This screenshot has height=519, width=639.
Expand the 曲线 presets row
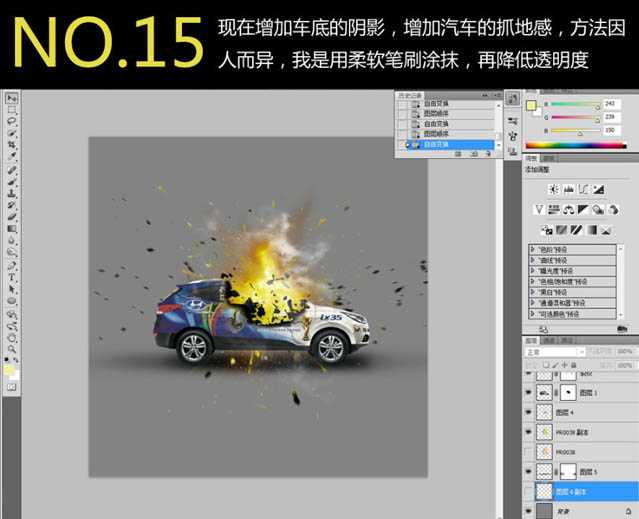[x=533, y=260]
